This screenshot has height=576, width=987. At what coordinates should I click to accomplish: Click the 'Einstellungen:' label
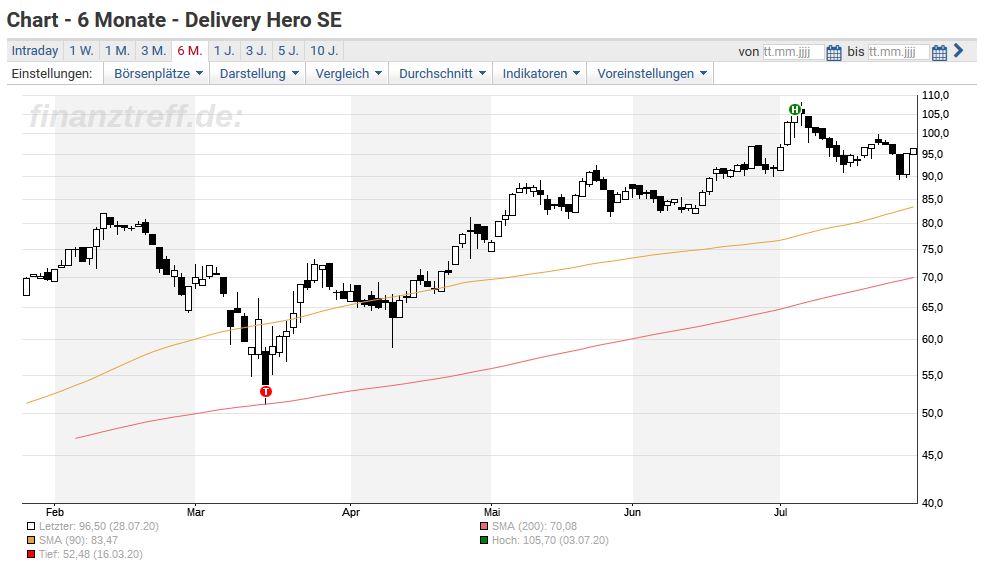(x=52, y=73)
